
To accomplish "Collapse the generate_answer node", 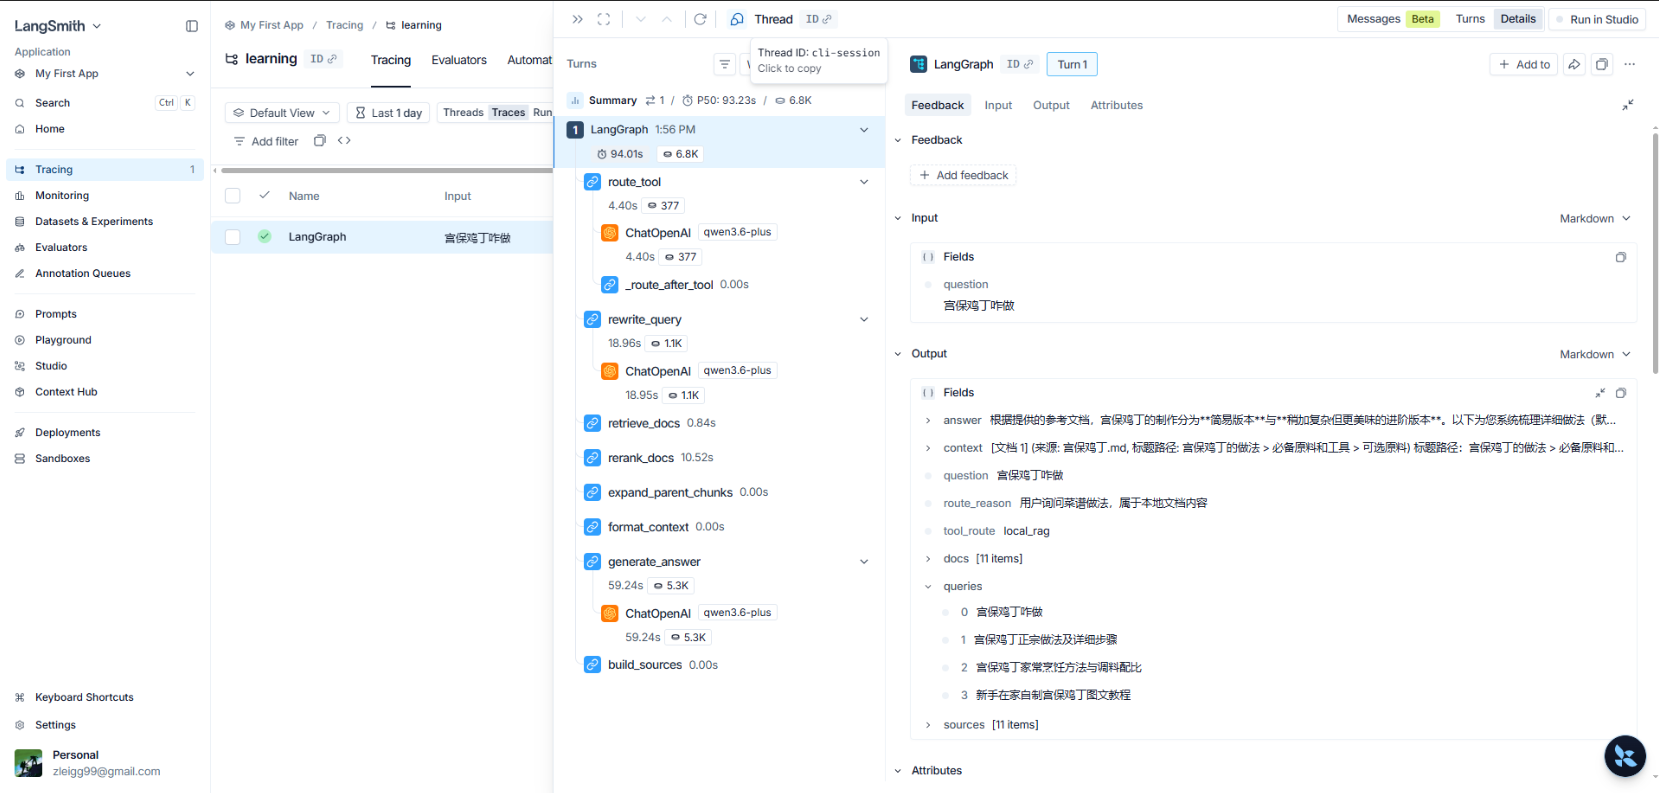I will click(864, 562).
